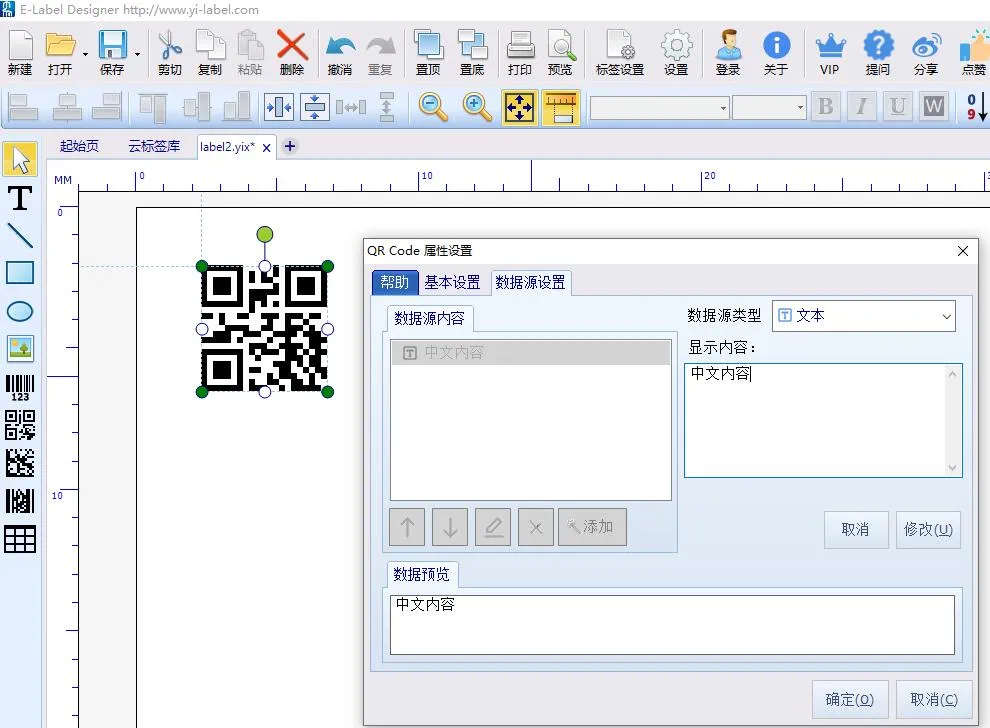Bring object to front with 置顶
This screenshot has height=728, width=990.
tap(428, 52)
